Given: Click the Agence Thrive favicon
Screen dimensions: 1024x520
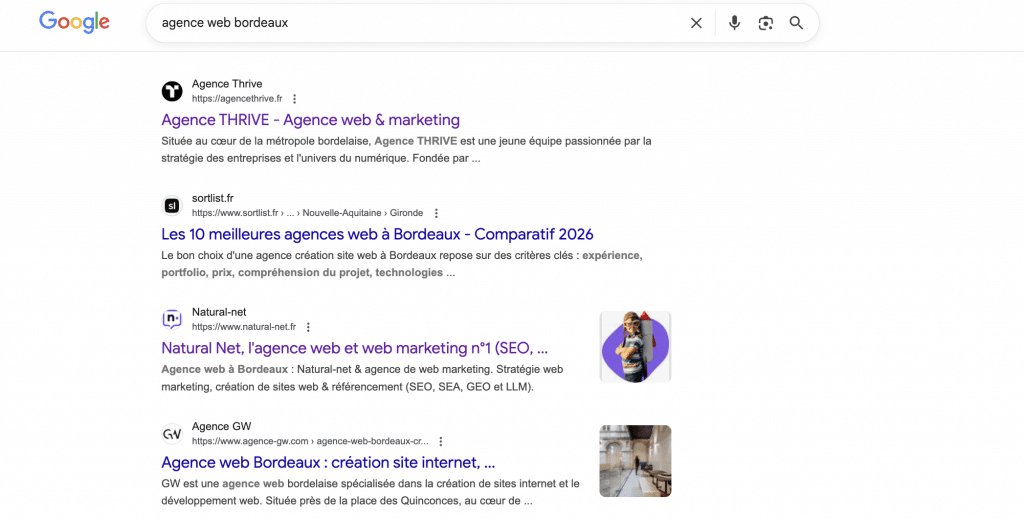Looking at the screenshot, I should point(172,91).
